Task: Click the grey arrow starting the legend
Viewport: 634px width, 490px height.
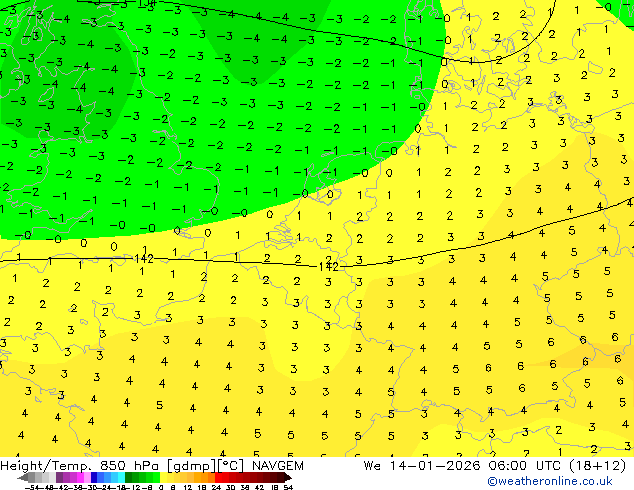Action: point(22,477)
